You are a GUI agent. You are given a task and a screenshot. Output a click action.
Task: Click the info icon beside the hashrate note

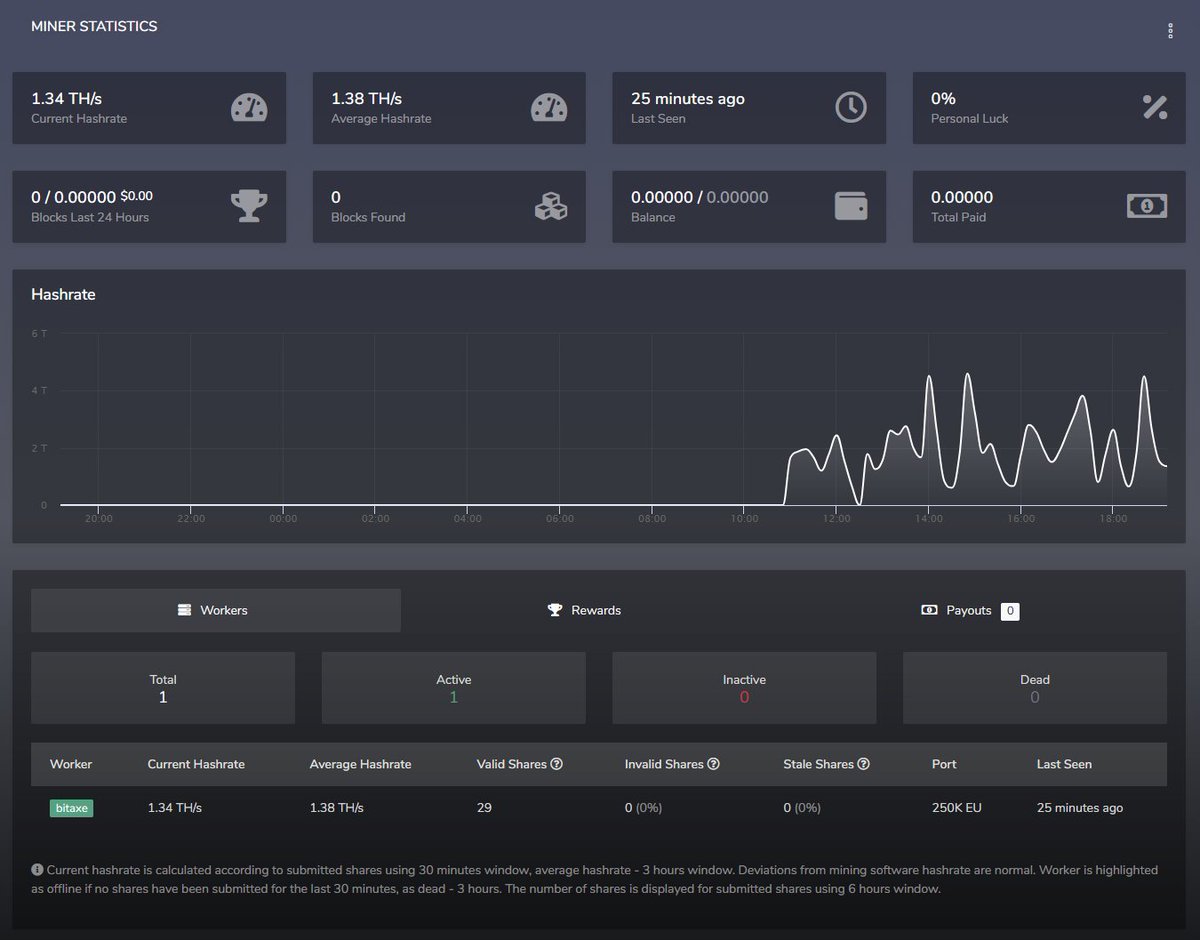[x=37, y=870]
